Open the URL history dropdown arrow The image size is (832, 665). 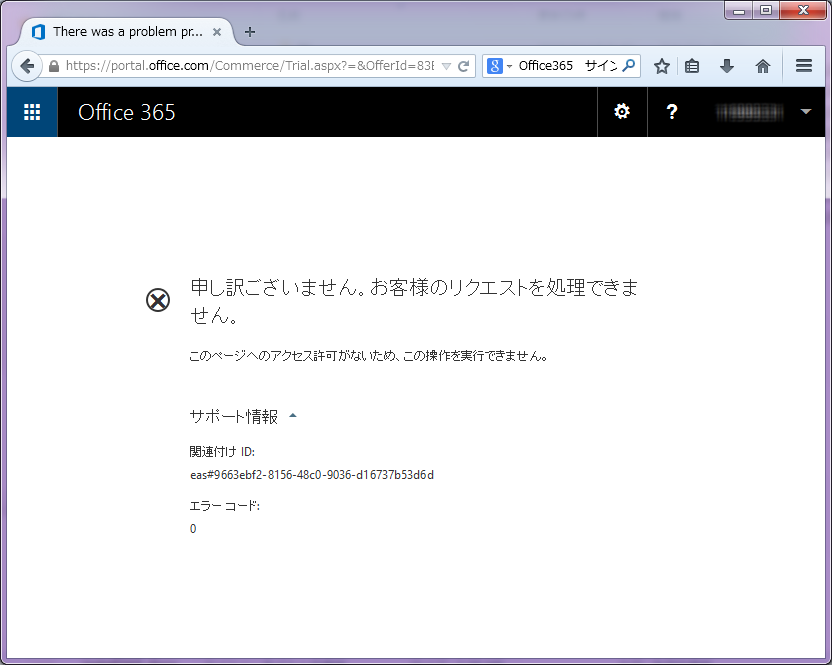tap(446, 66)
